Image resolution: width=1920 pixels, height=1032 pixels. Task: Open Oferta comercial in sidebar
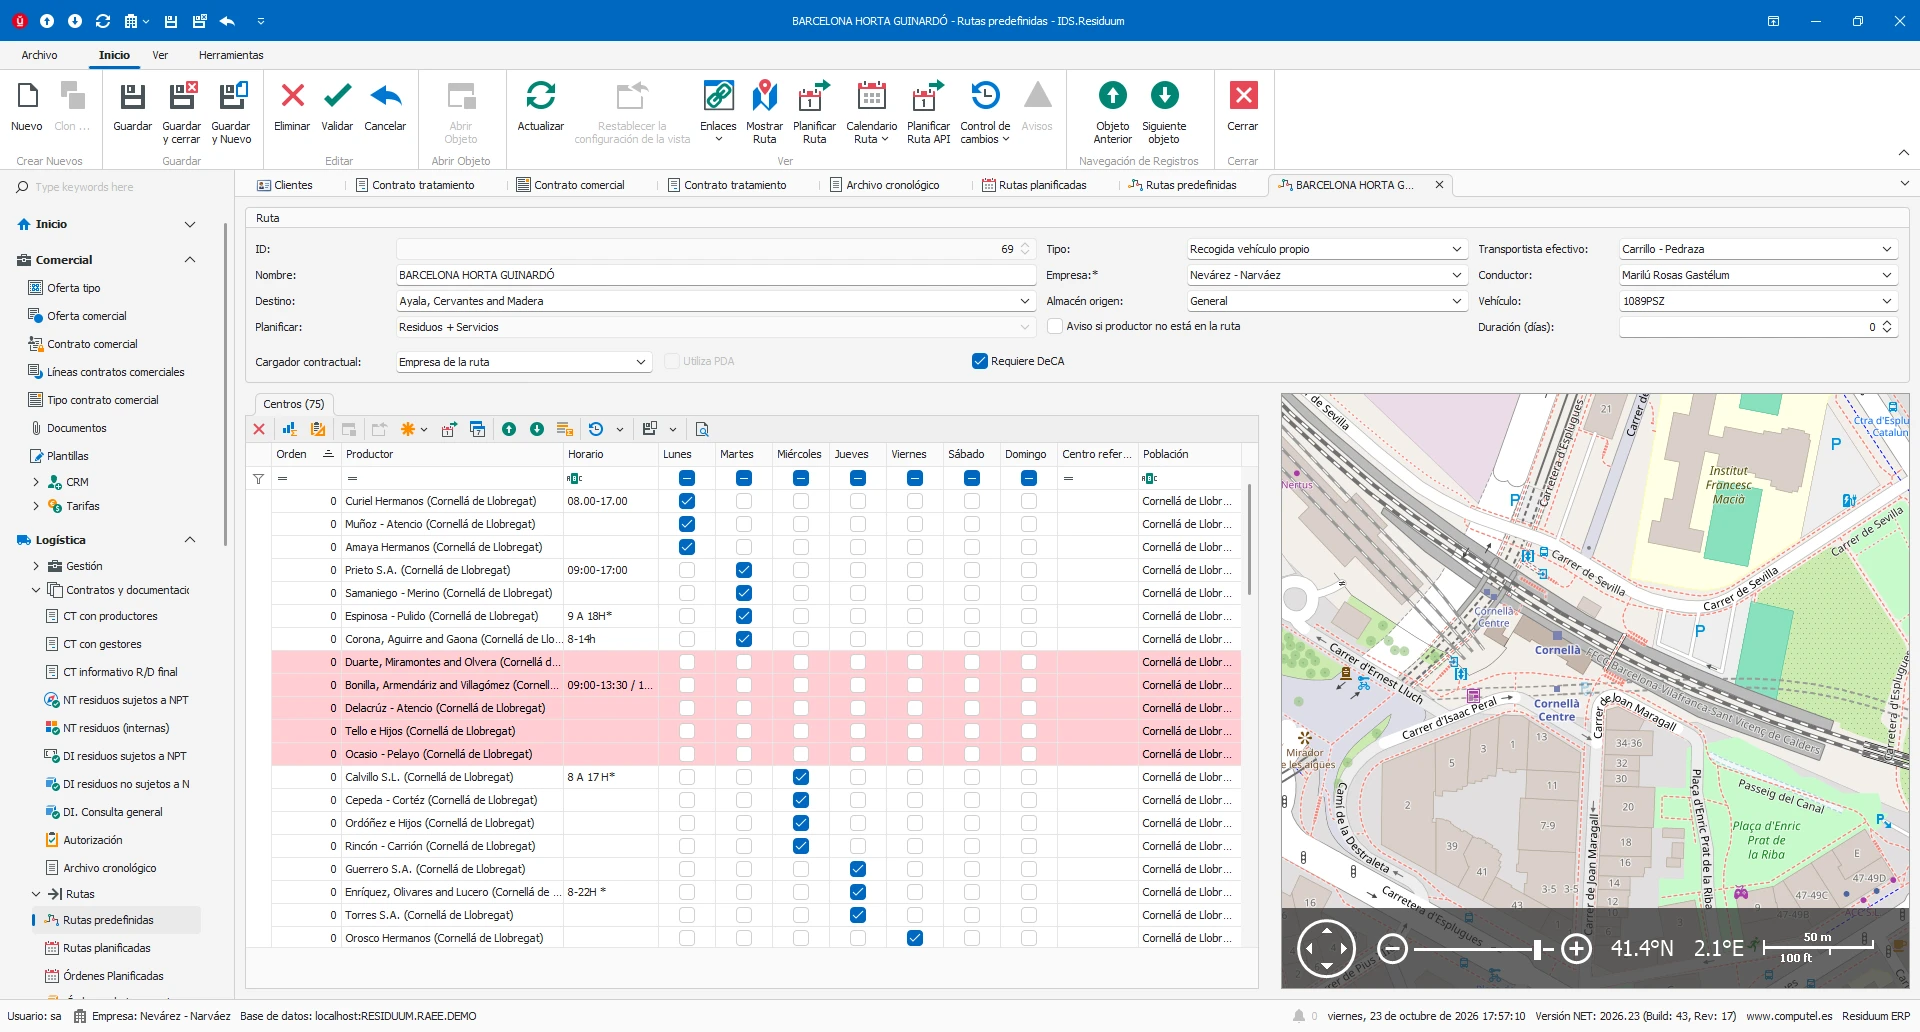click(87, 316)
